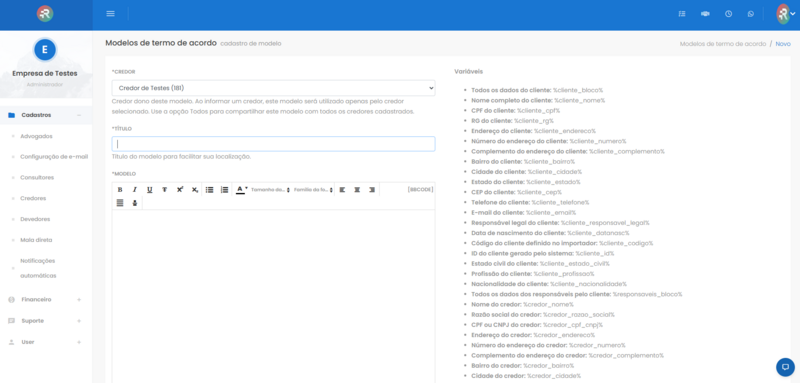Click Modelos de termo de acordo breadcrumb
Screen dimensions: 800x383
[723, 44]
